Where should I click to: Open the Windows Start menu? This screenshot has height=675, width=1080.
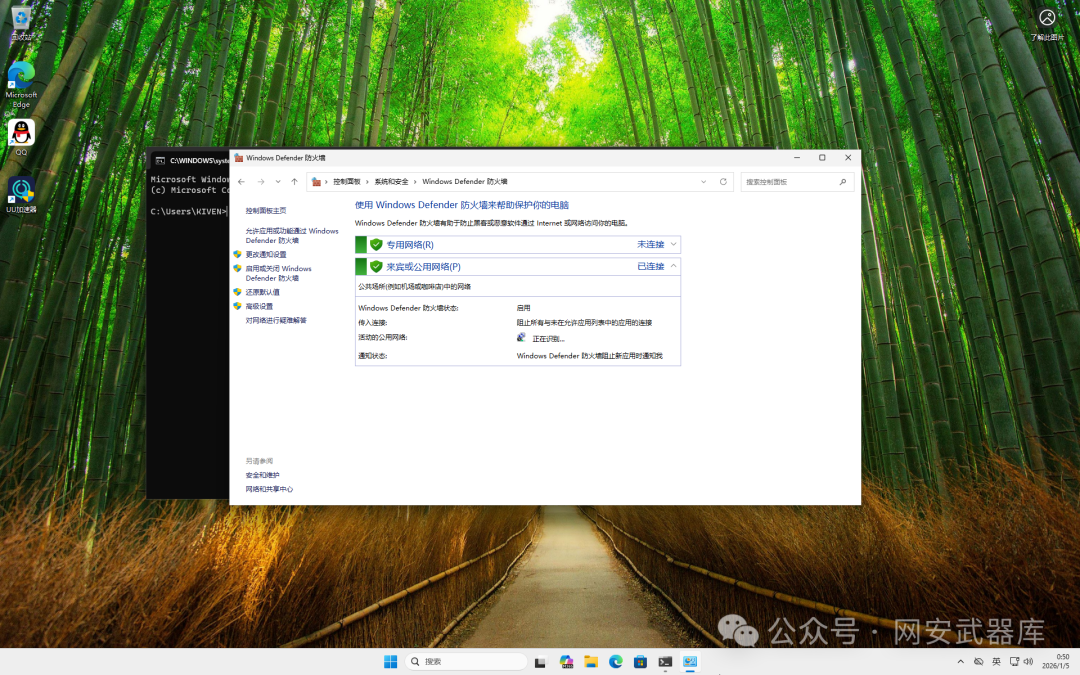391,662
